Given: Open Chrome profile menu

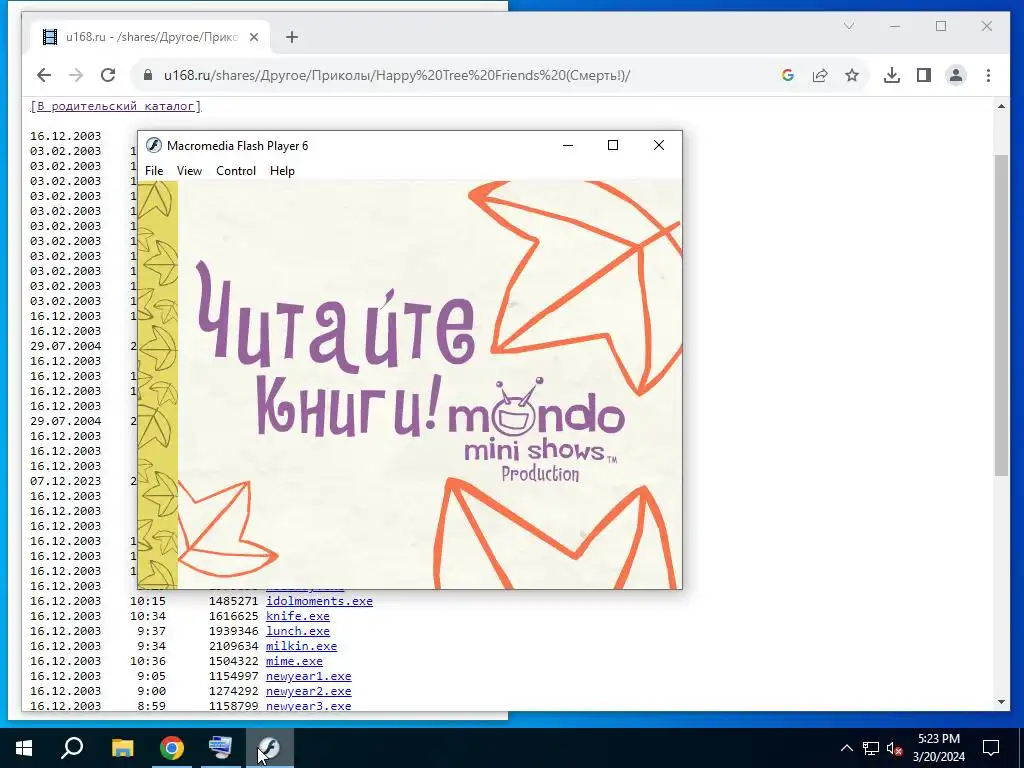Looking at the screenshot, I should (956, 75).
